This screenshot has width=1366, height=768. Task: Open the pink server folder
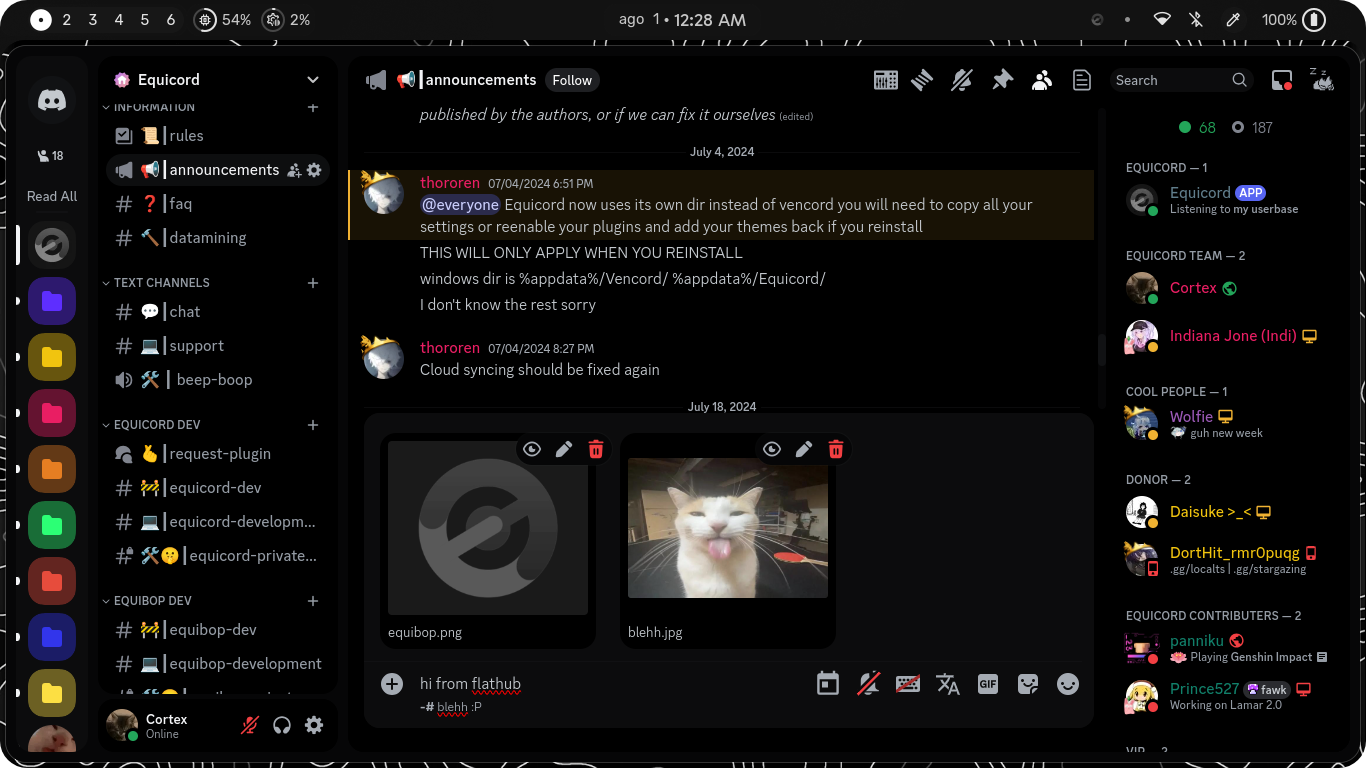pos(52,413)
